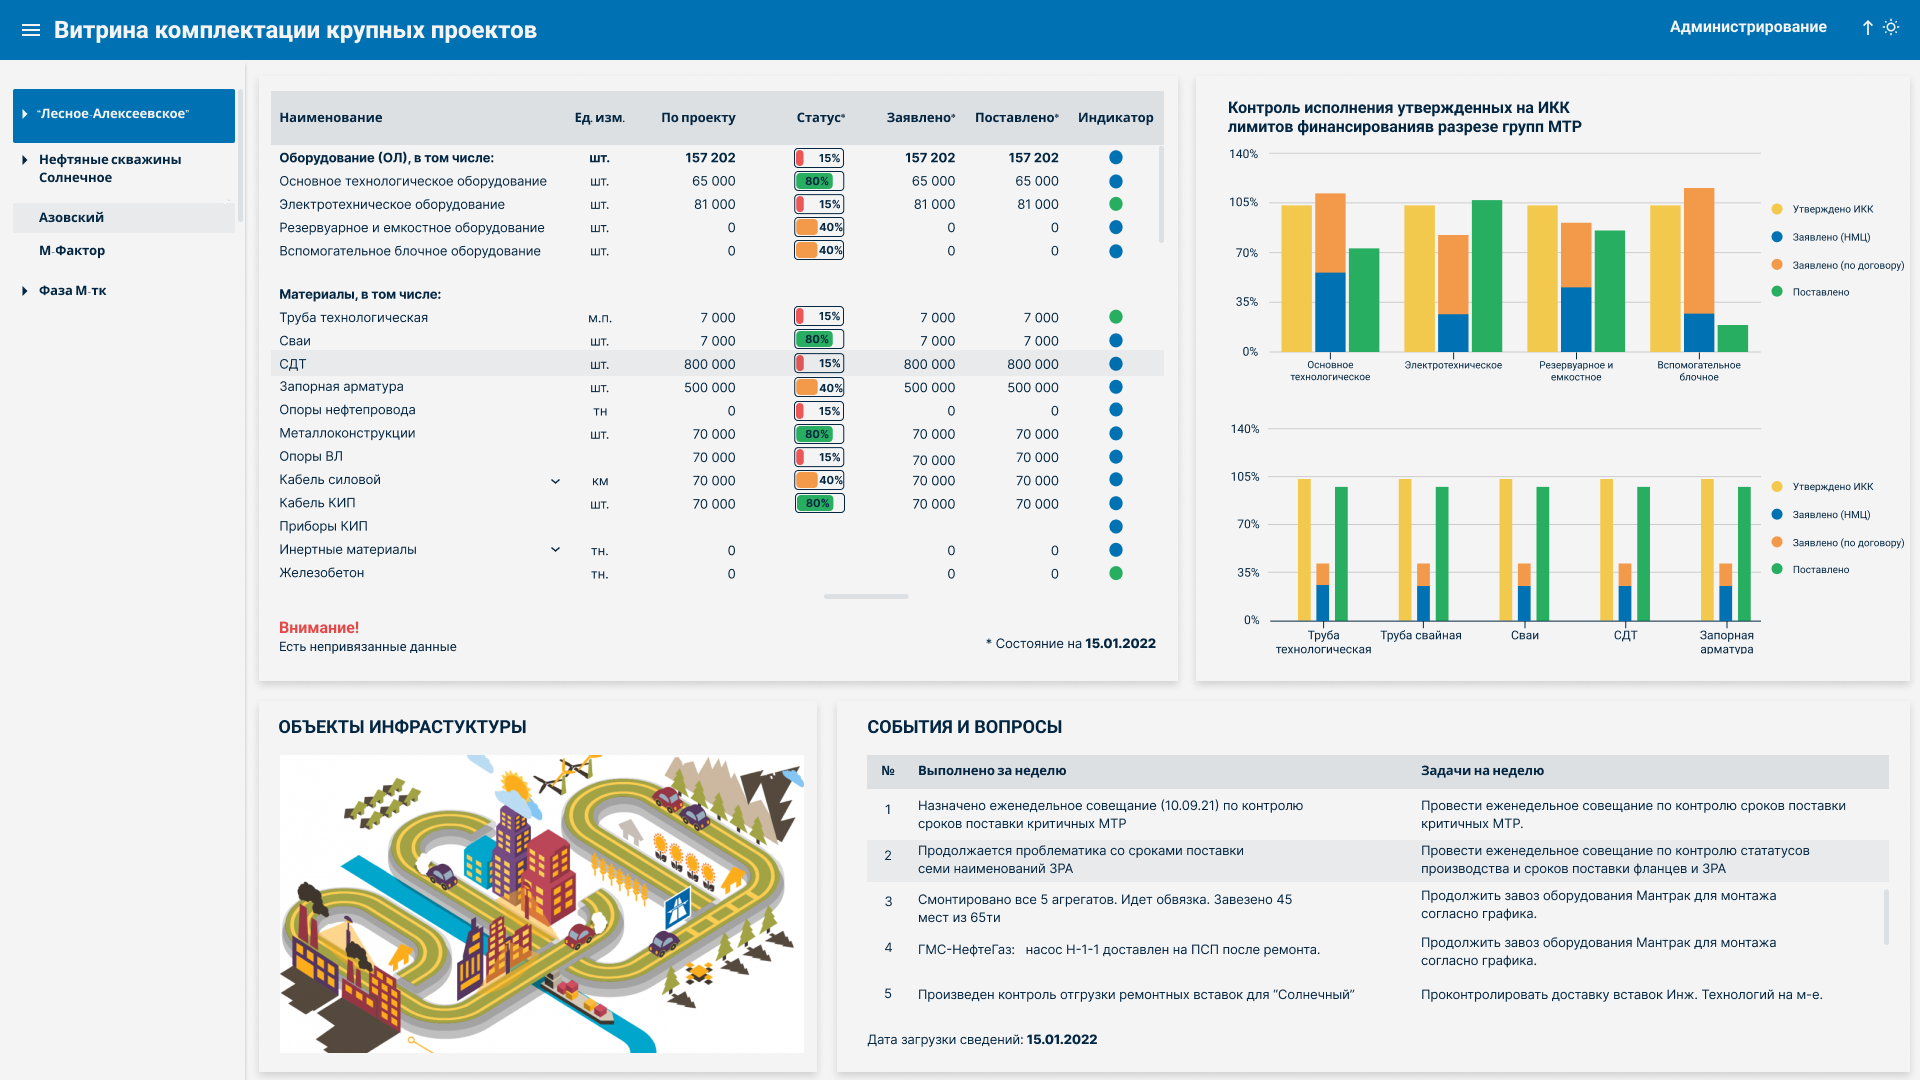Click the upward arrow icon in header

pyautogui.click(x=1867, y=28)
